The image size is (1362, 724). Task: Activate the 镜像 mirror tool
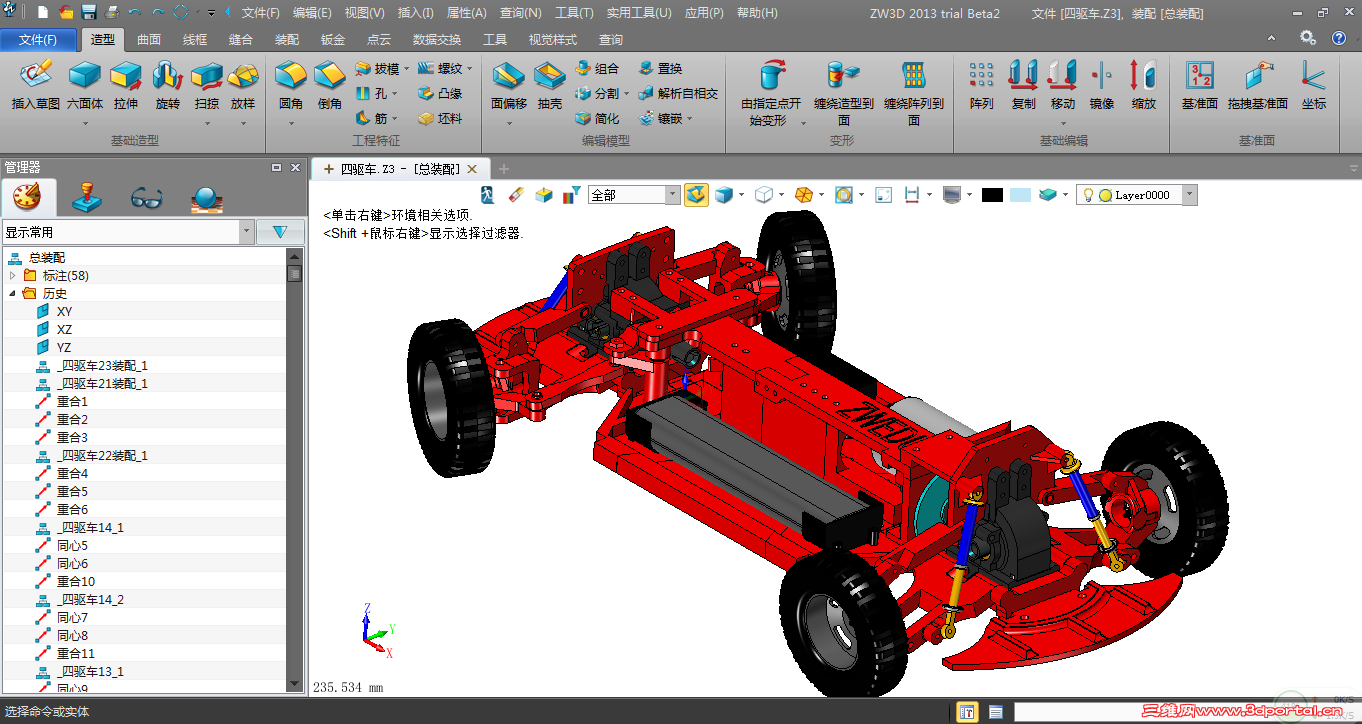coord(1102,85)
